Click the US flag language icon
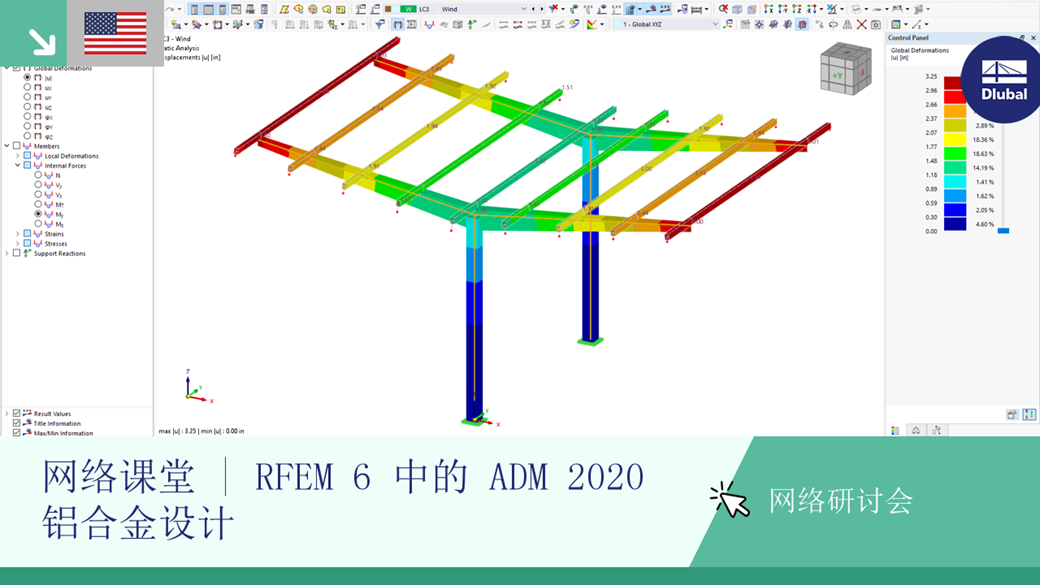Screen dimensions: 1040x585 click(x=115, y=33)
